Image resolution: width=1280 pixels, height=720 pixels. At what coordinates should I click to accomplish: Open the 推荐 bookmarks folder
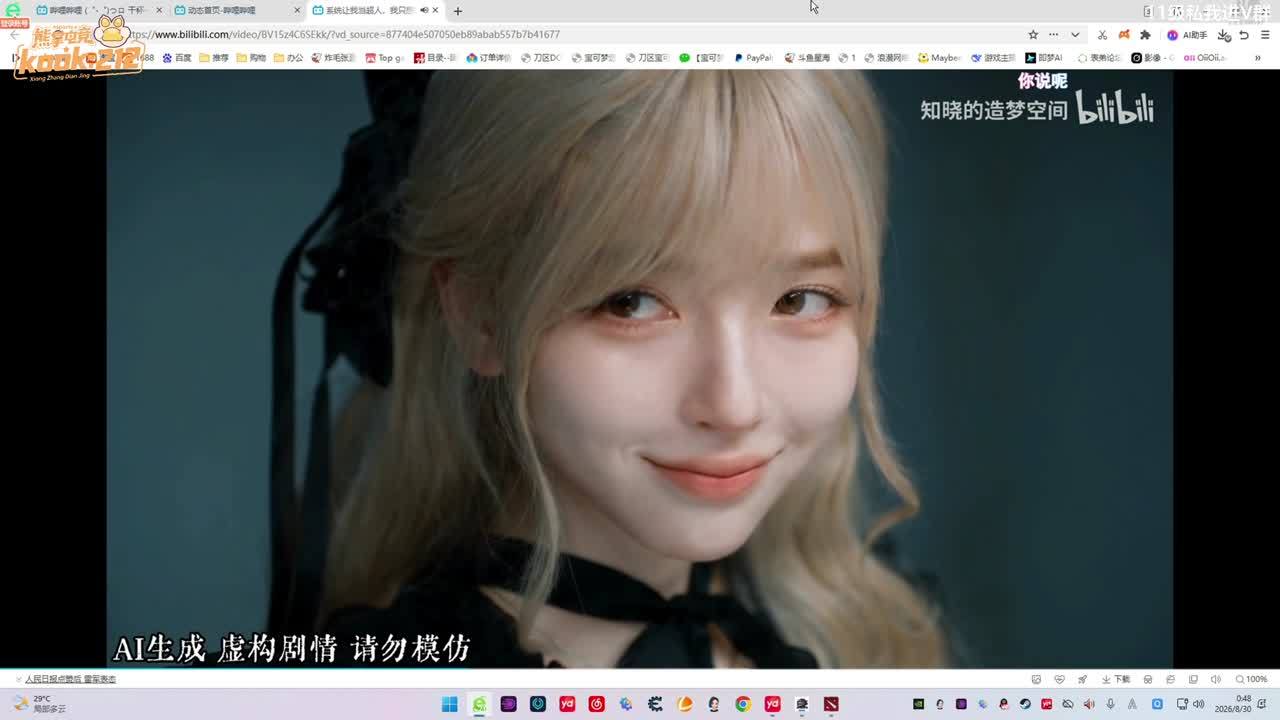[214, 58]
